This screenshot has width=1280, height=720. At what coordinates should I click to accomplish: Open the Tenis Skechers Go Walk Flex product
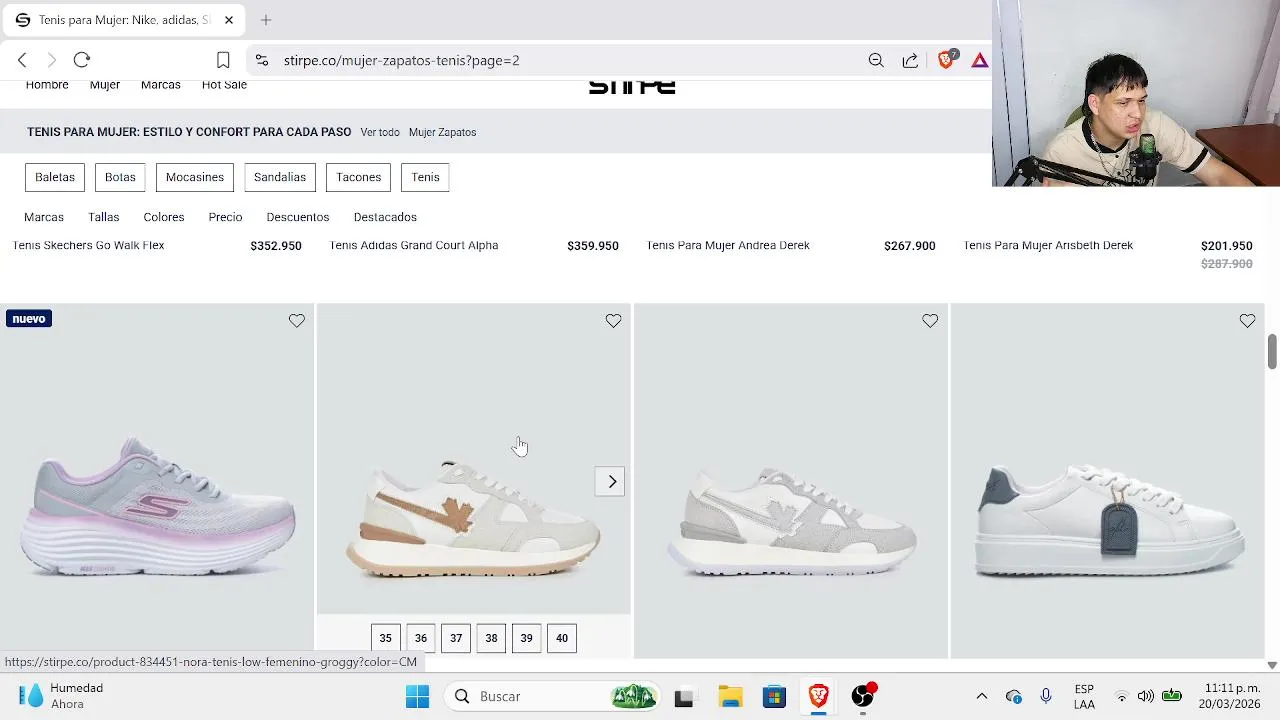tap(88, 245)
